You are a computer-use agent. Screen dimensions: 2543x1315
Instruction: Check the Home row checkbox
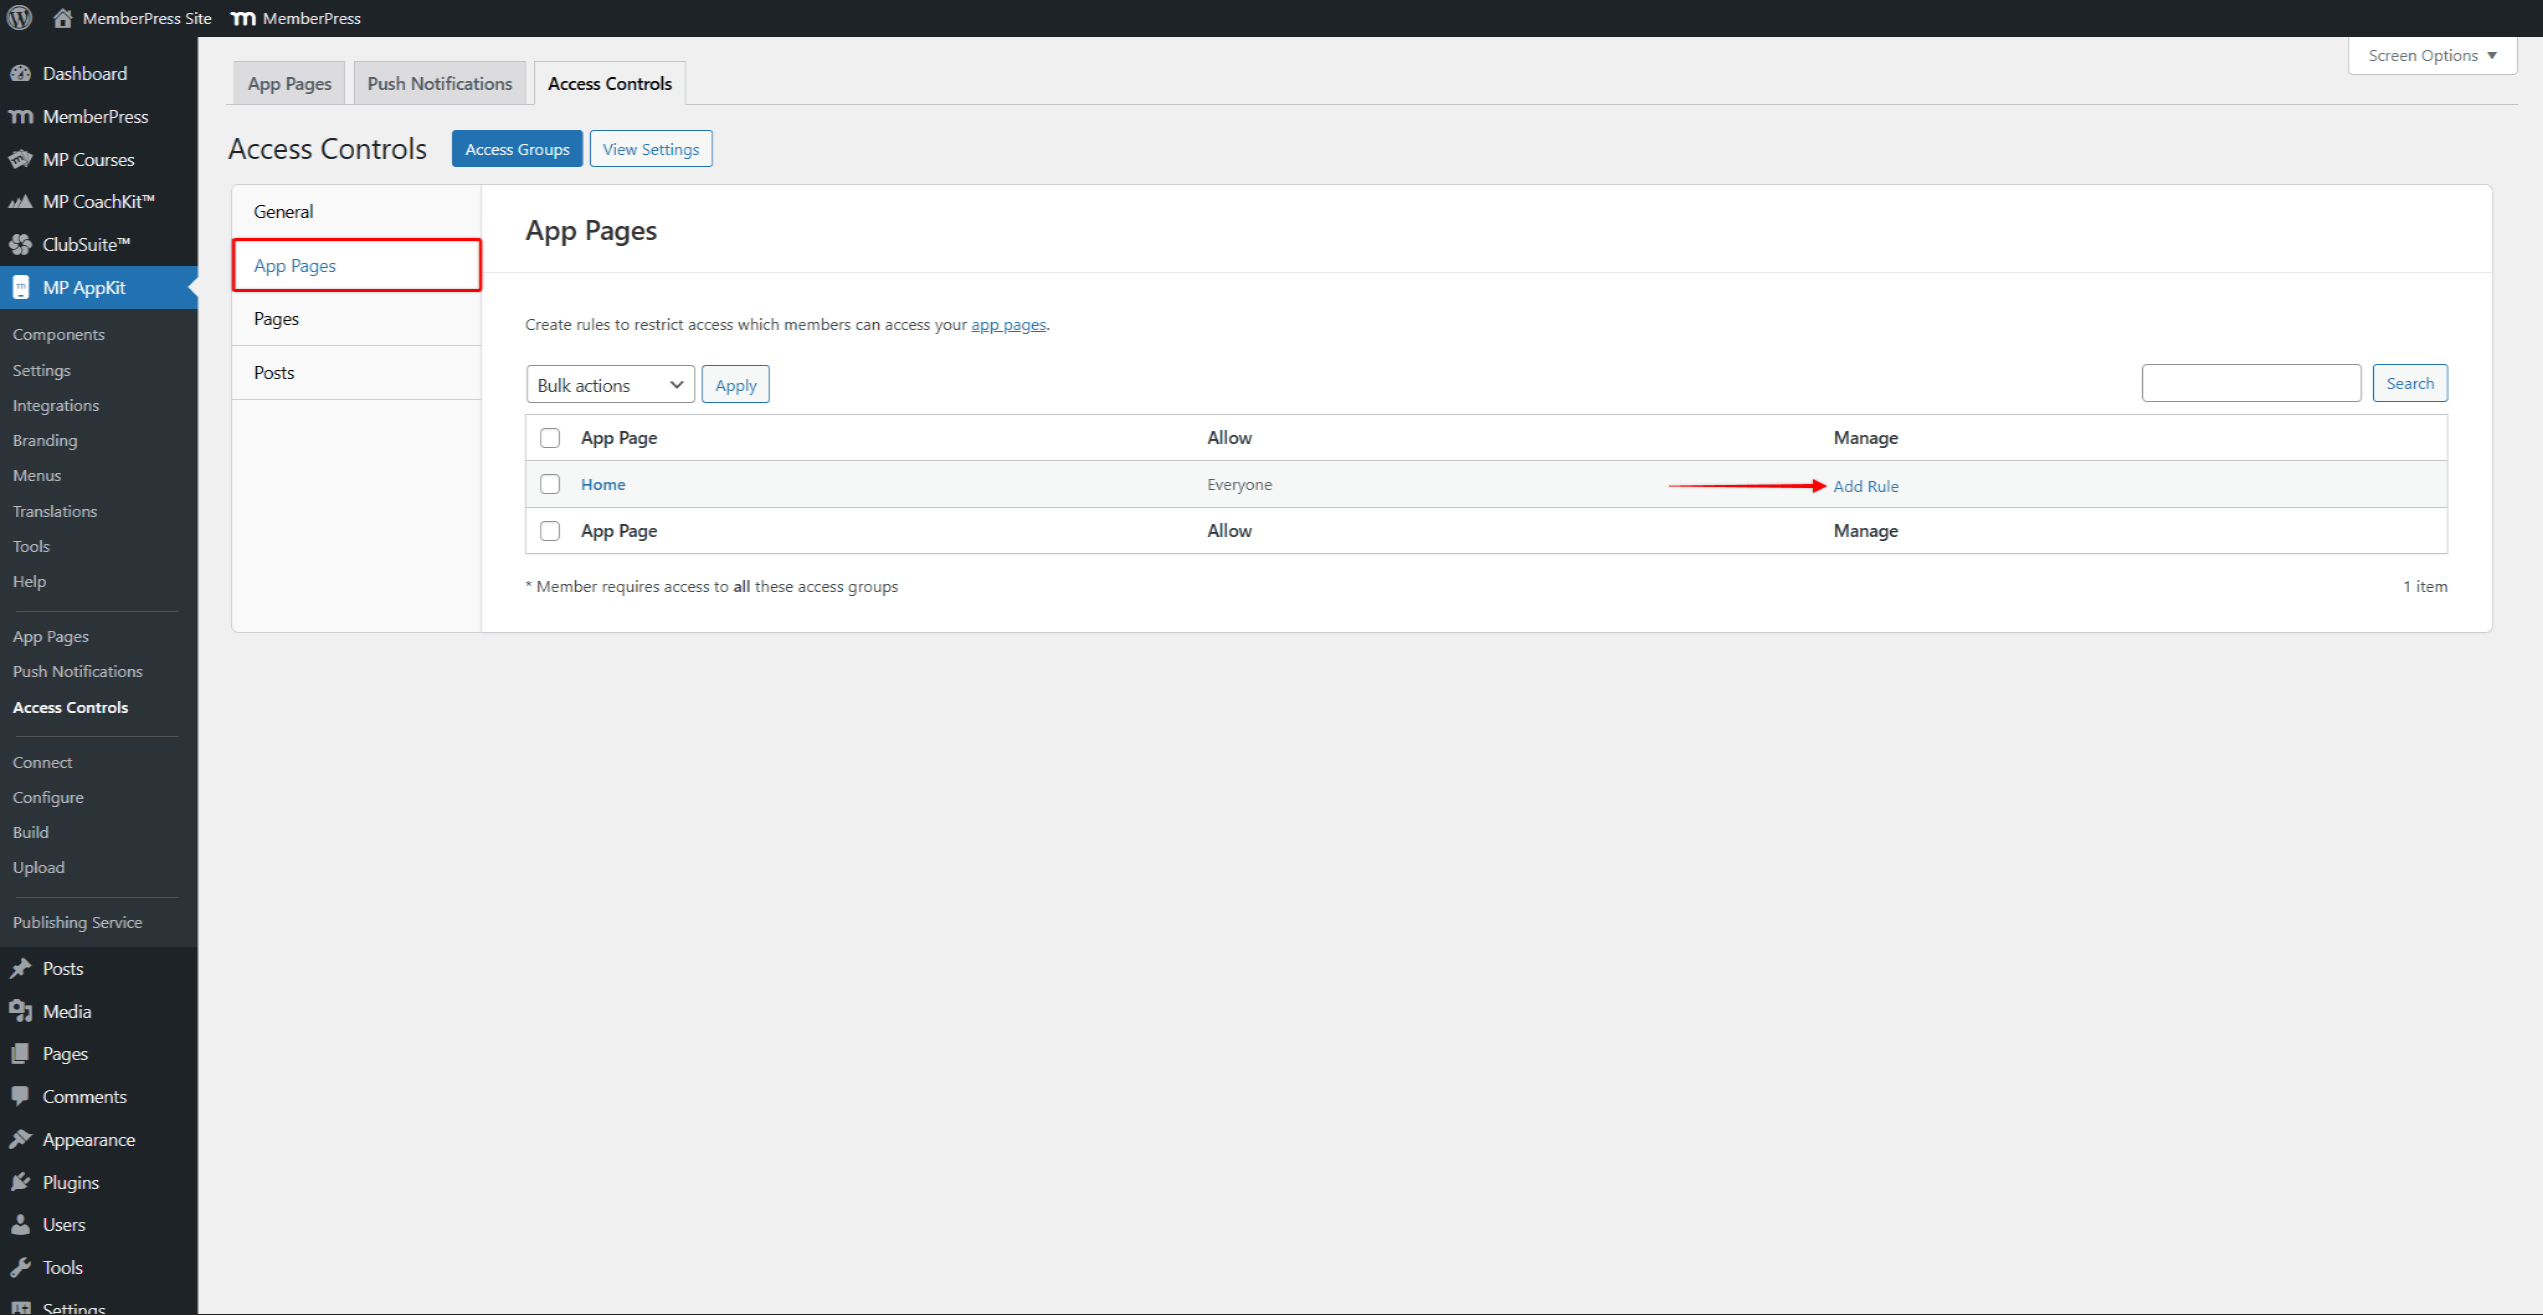(x=550, y=484)
